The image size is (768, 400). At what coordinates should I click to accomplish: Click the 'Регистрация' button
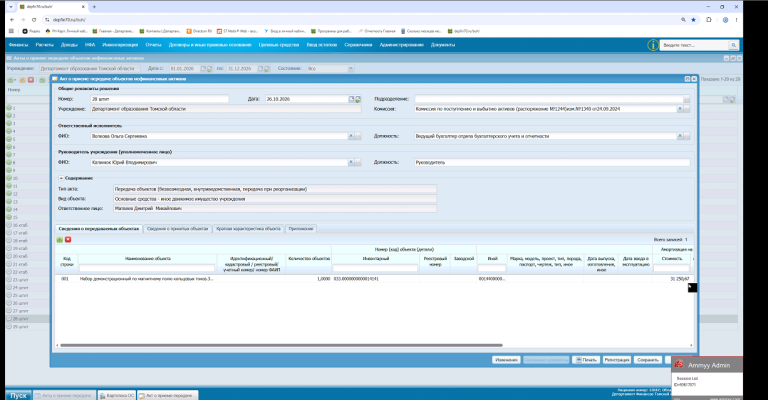[617, 360]
